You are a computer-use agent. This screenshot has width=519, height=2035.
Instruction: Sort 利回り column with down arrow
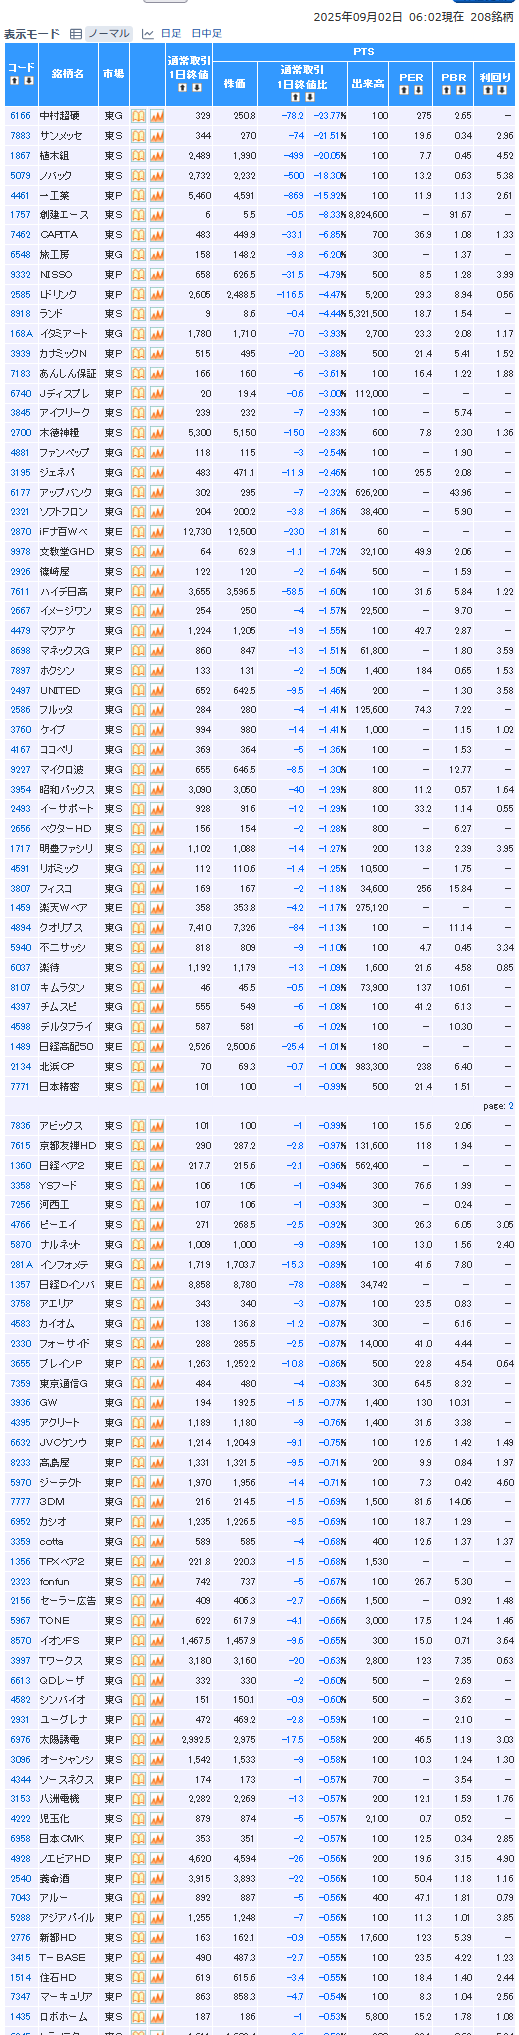pyautogui.click(x=502, y=91)
